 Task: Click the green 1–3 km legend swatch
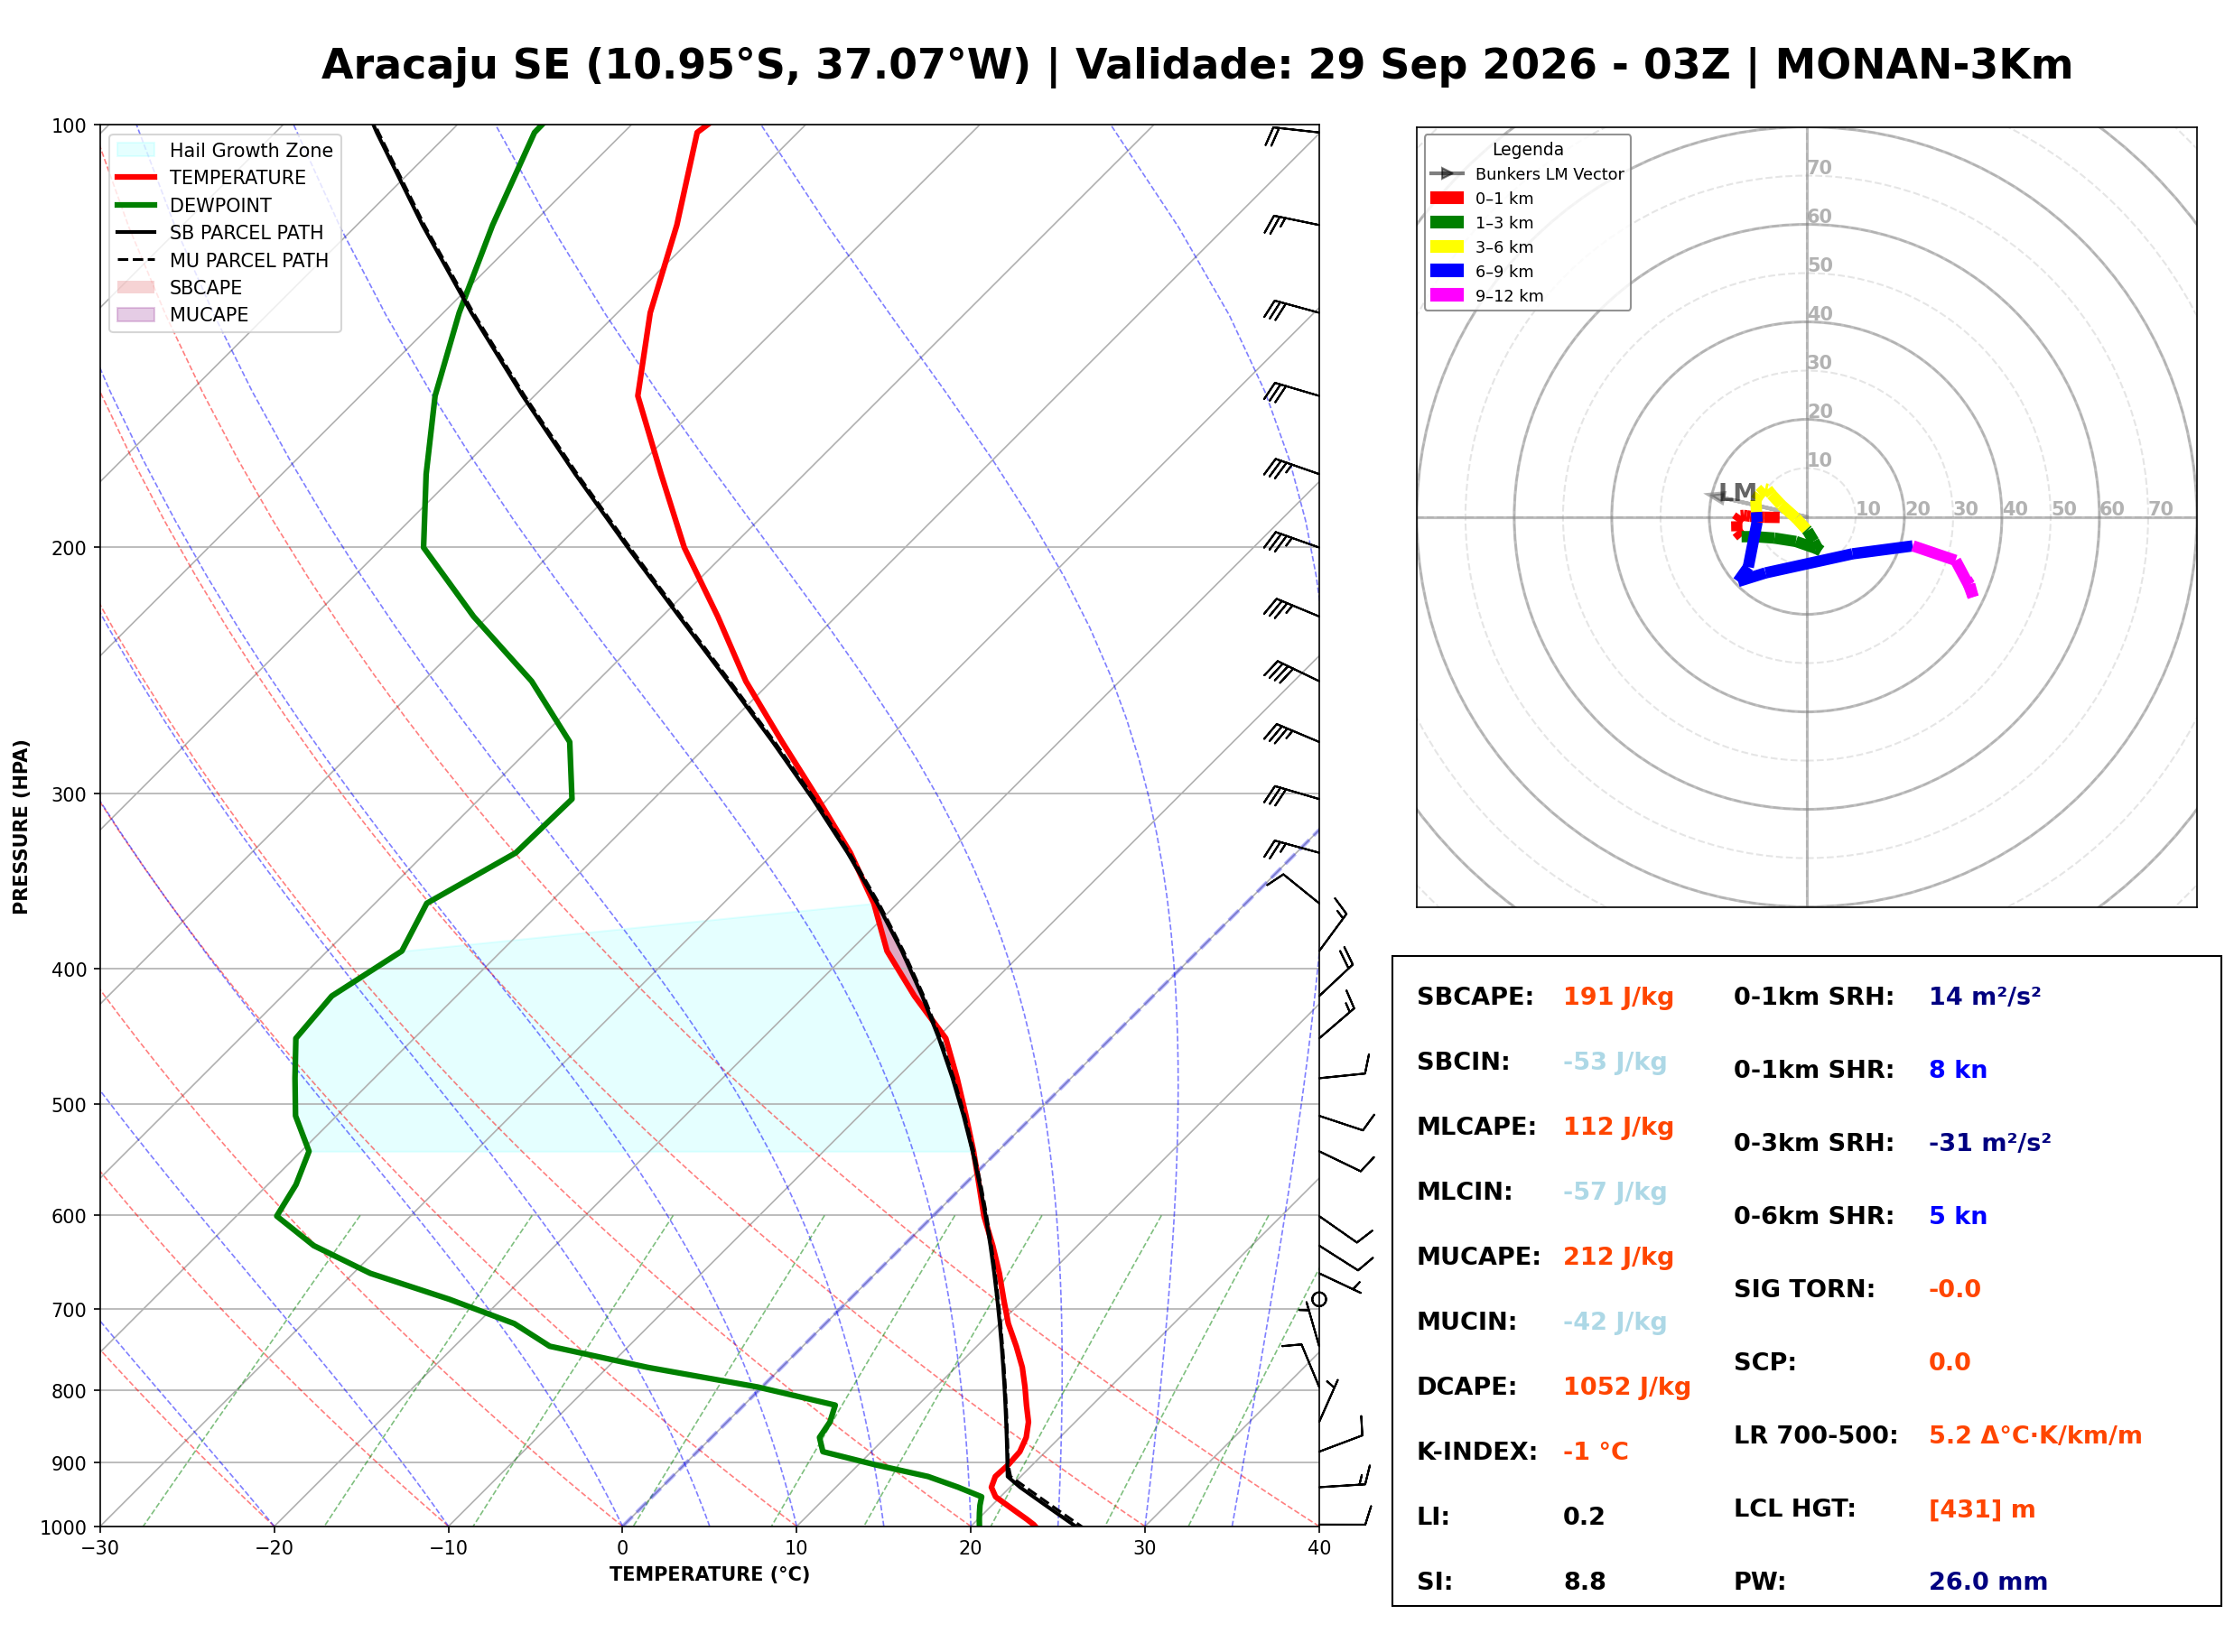(1446, 222)
